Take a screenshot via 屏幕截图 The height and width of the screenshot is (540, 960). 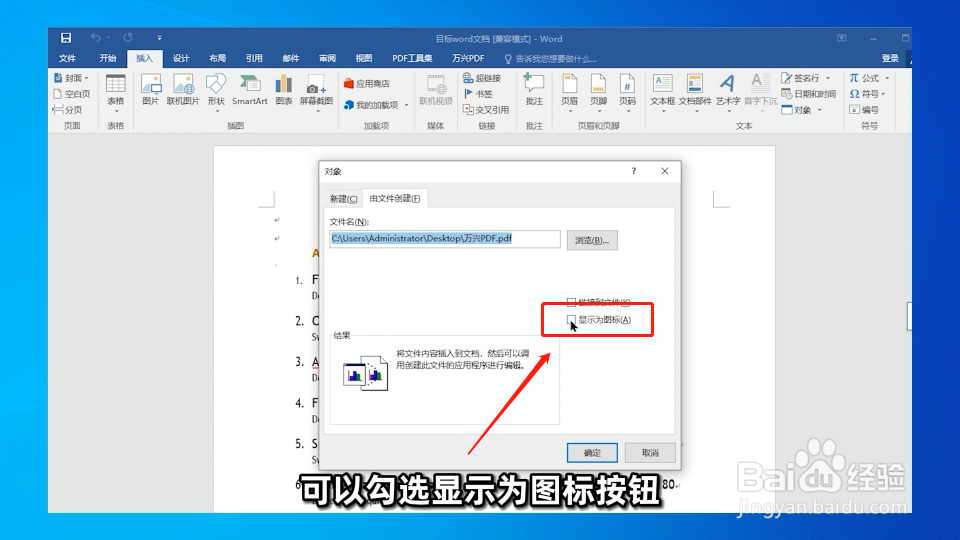(x=316, y=91)
